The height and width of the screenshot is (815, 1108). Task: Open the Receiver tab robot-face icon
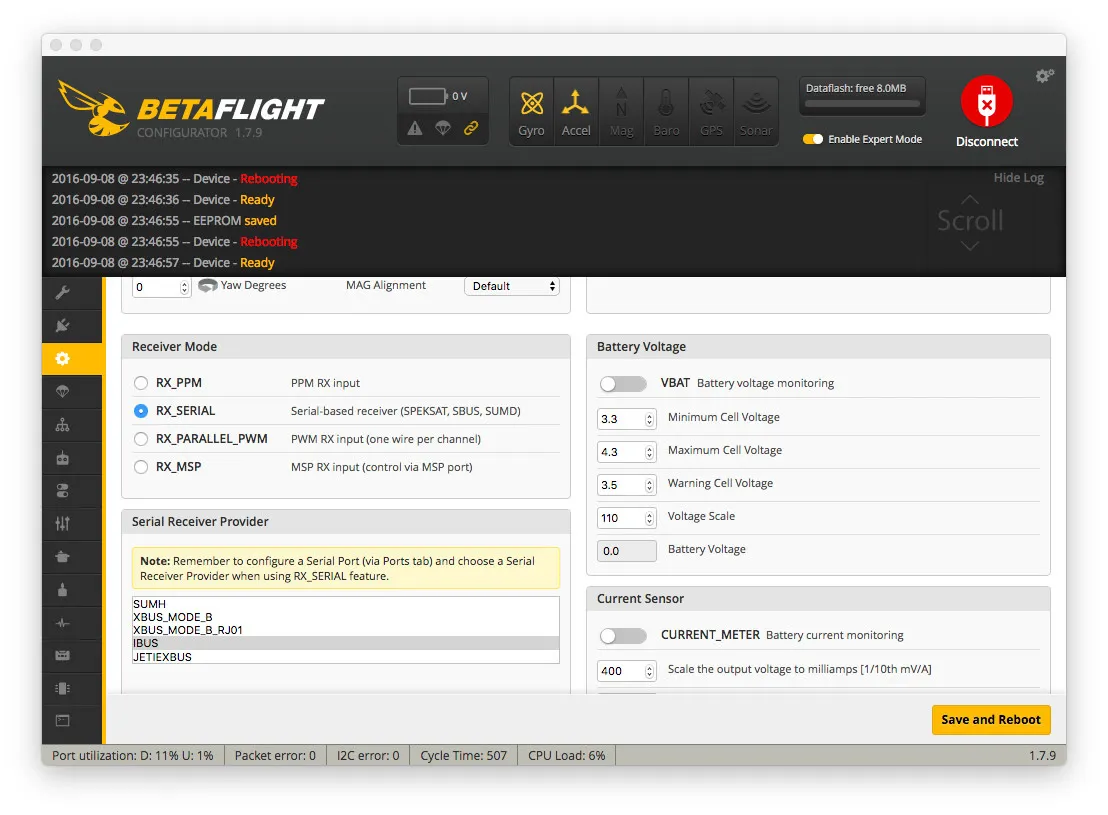[62, 458]
